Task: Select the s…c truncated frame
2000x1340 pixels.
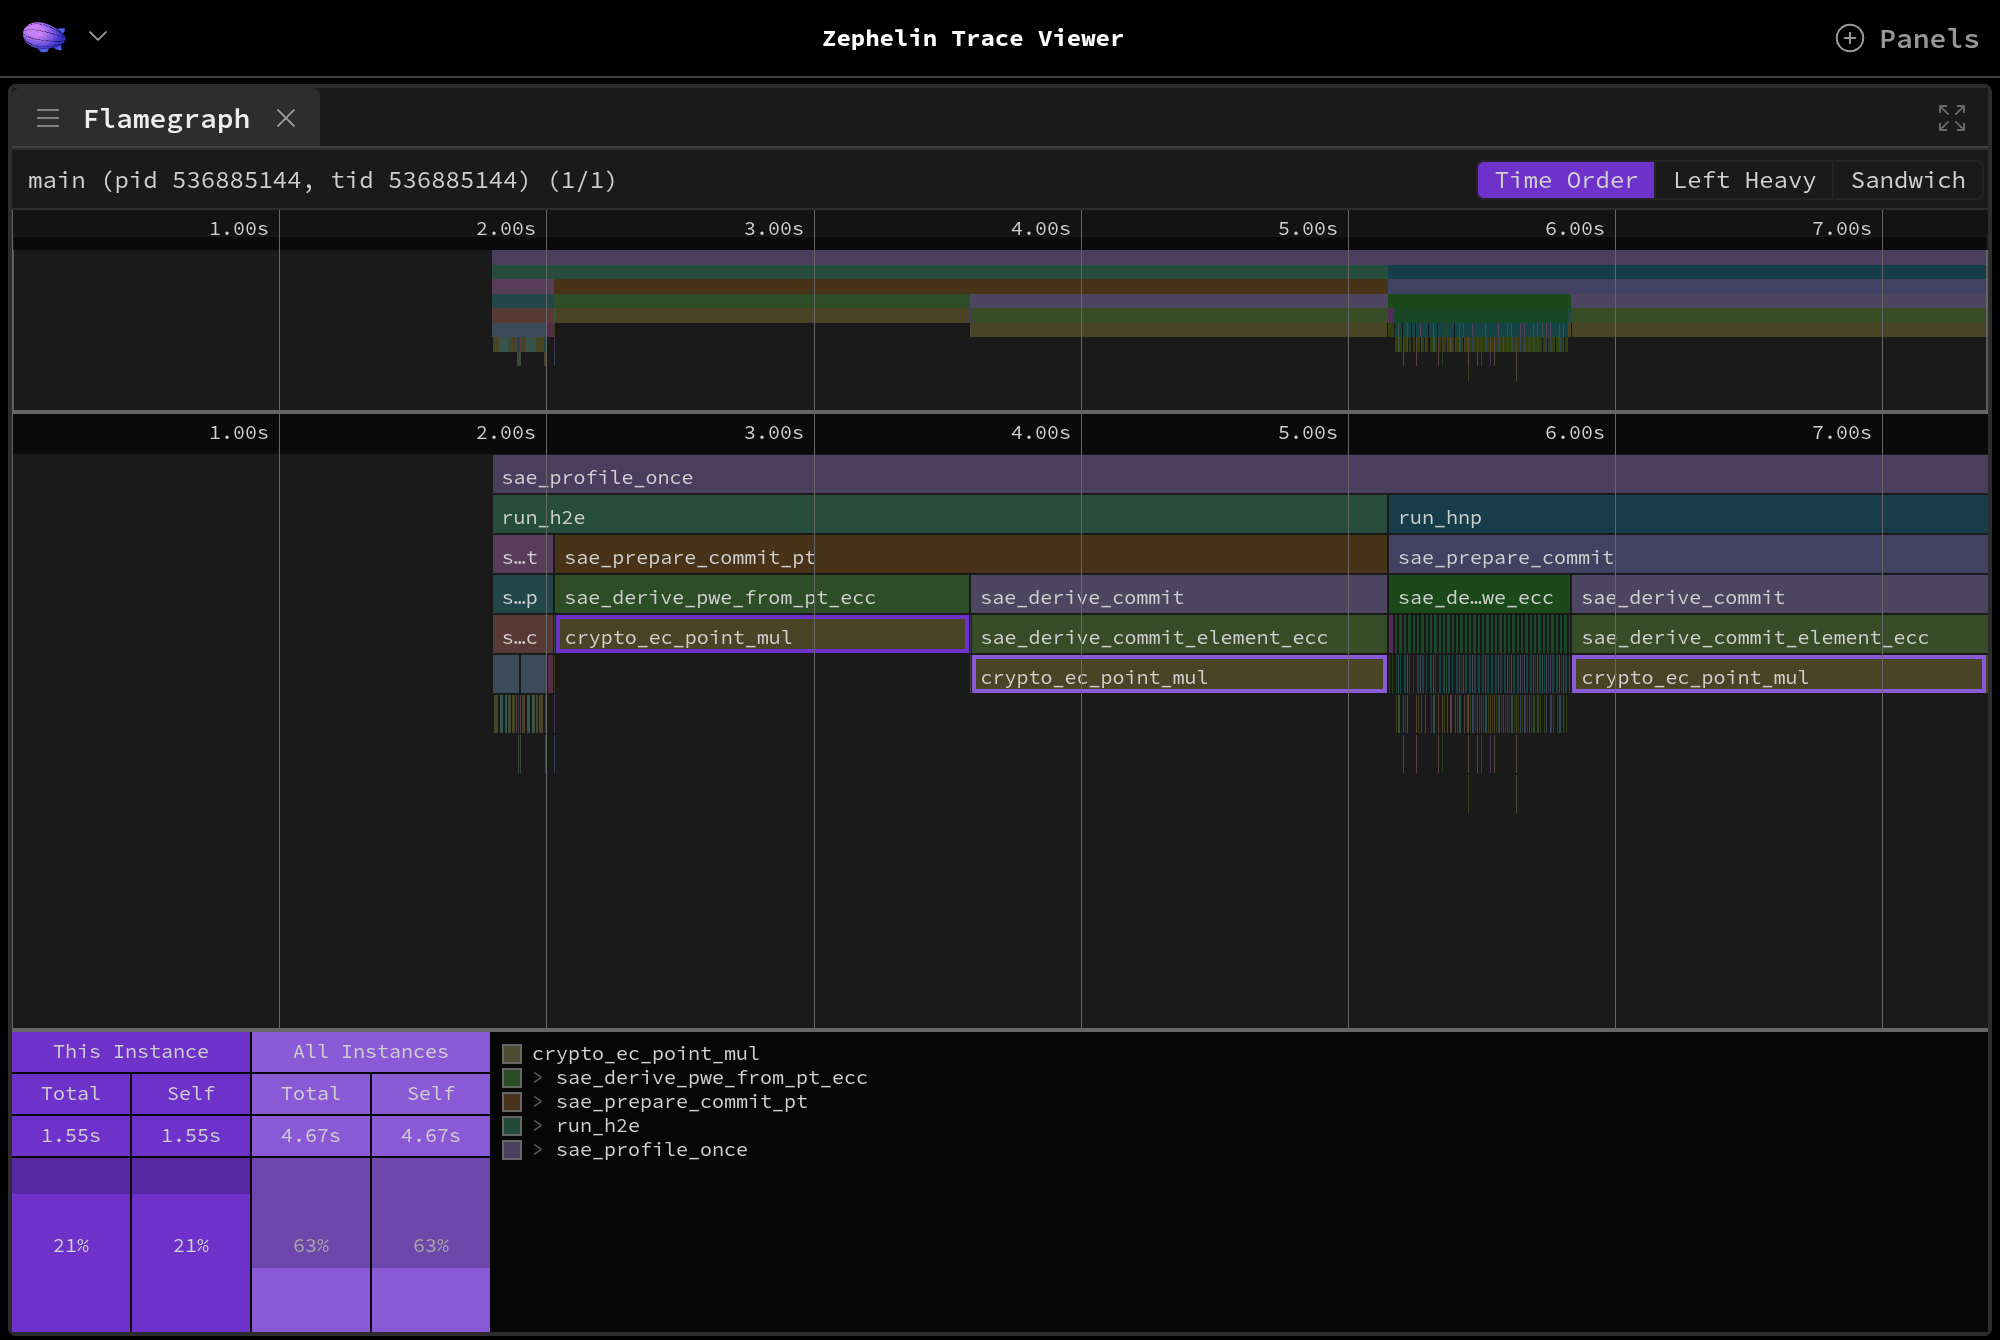Action: (521, 636)
